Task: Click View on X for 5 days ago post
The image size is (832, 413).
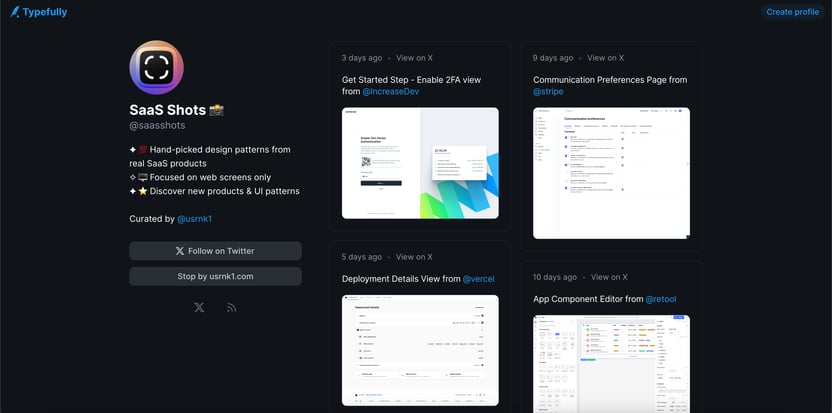Action: [x=414, y=257]
